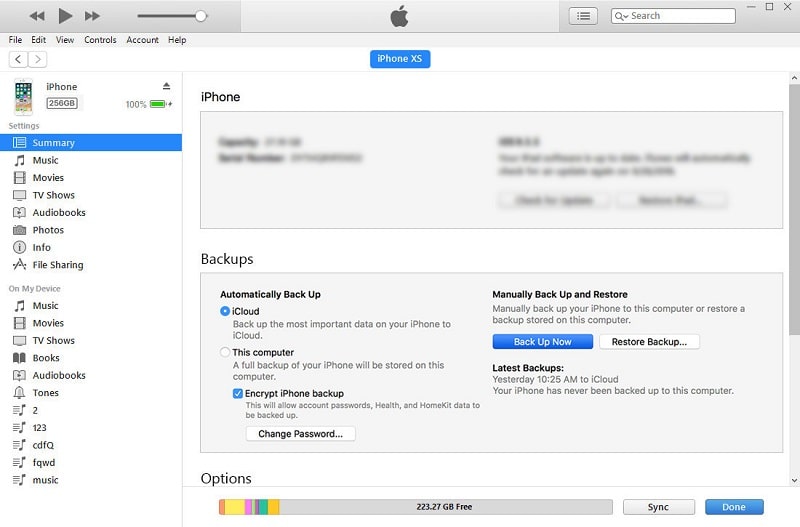Click the rewind previous track button
Viewport: 800px width, 527px height.
tap(37, 16)
